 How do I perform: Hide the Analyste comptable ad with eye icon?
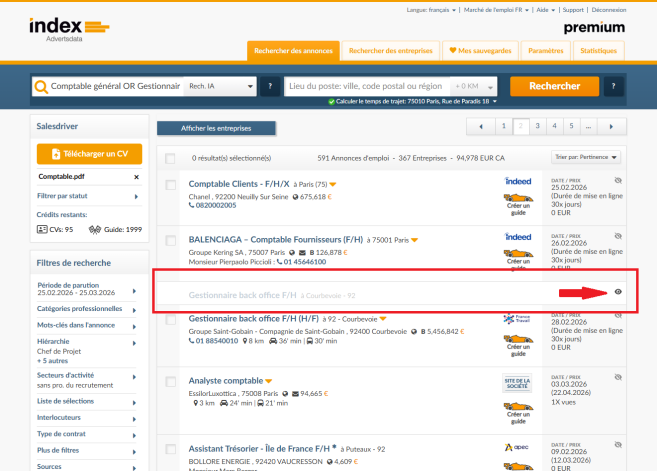point(618,377)
